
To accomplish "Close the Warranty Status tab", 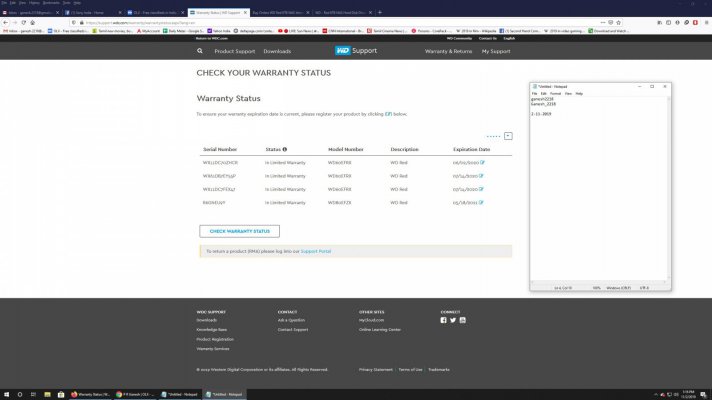I will [245, 13].
